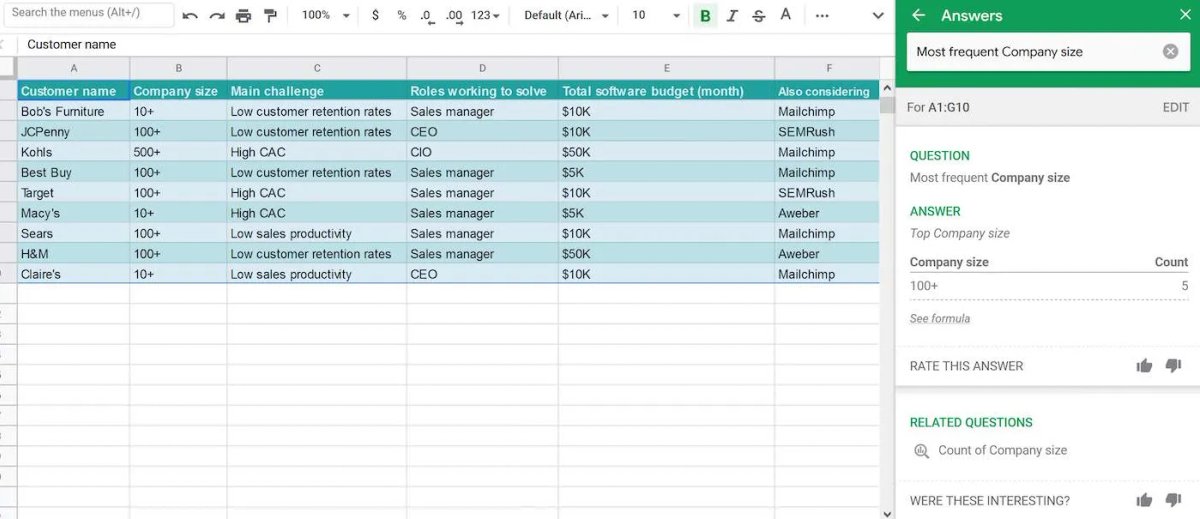Rate this answer thumbs up
Viewport: 1200px width, 519px height.
(x=1144, y=366)
